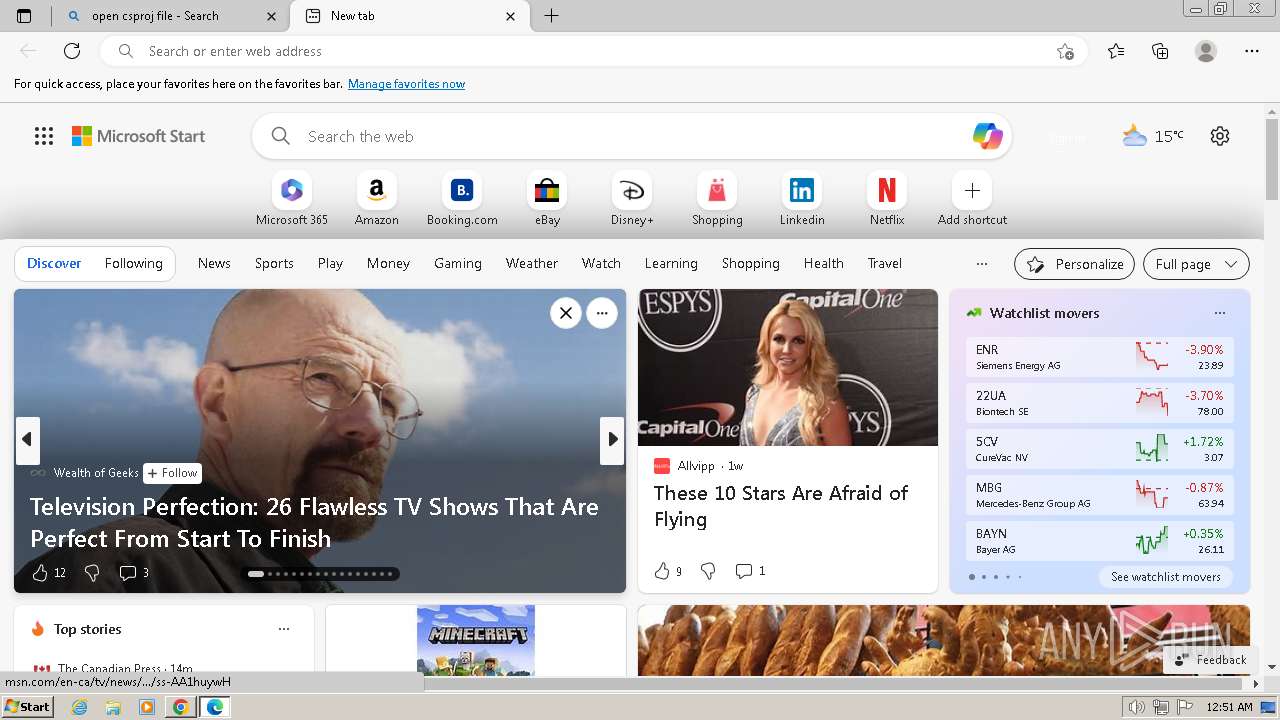This screenshot has width=1280, height=720.
Task: Open the app launcher grid icon
Action: point(44,136)
